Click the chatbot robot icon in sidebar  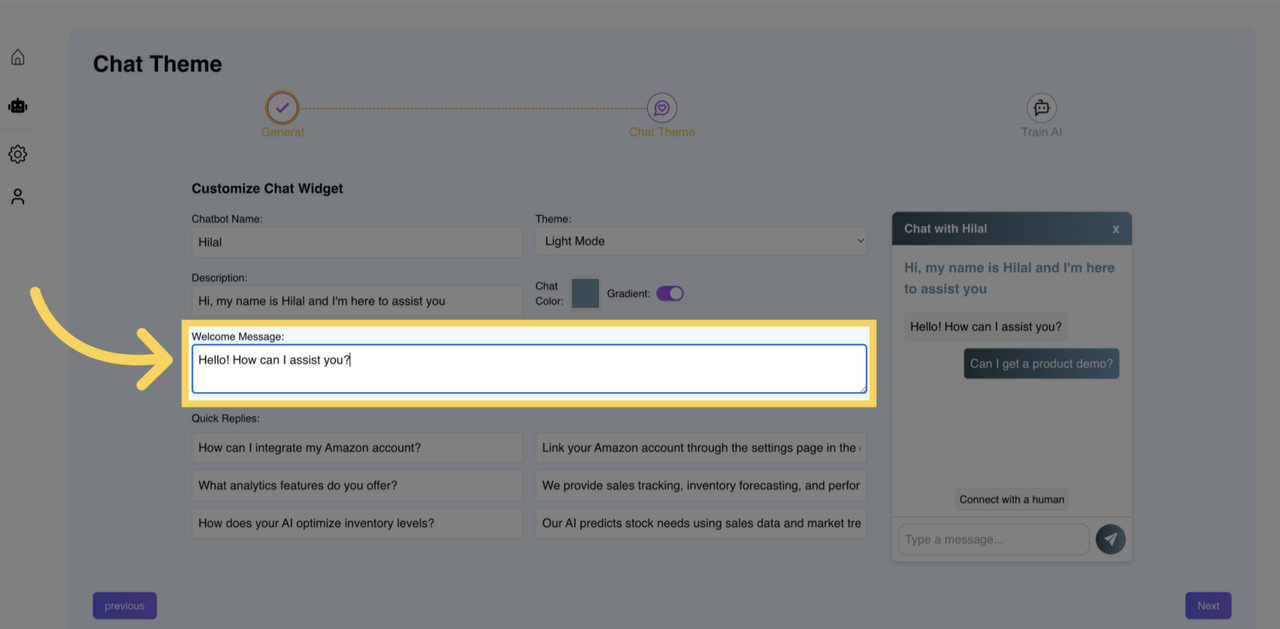(x=18, y=105)
